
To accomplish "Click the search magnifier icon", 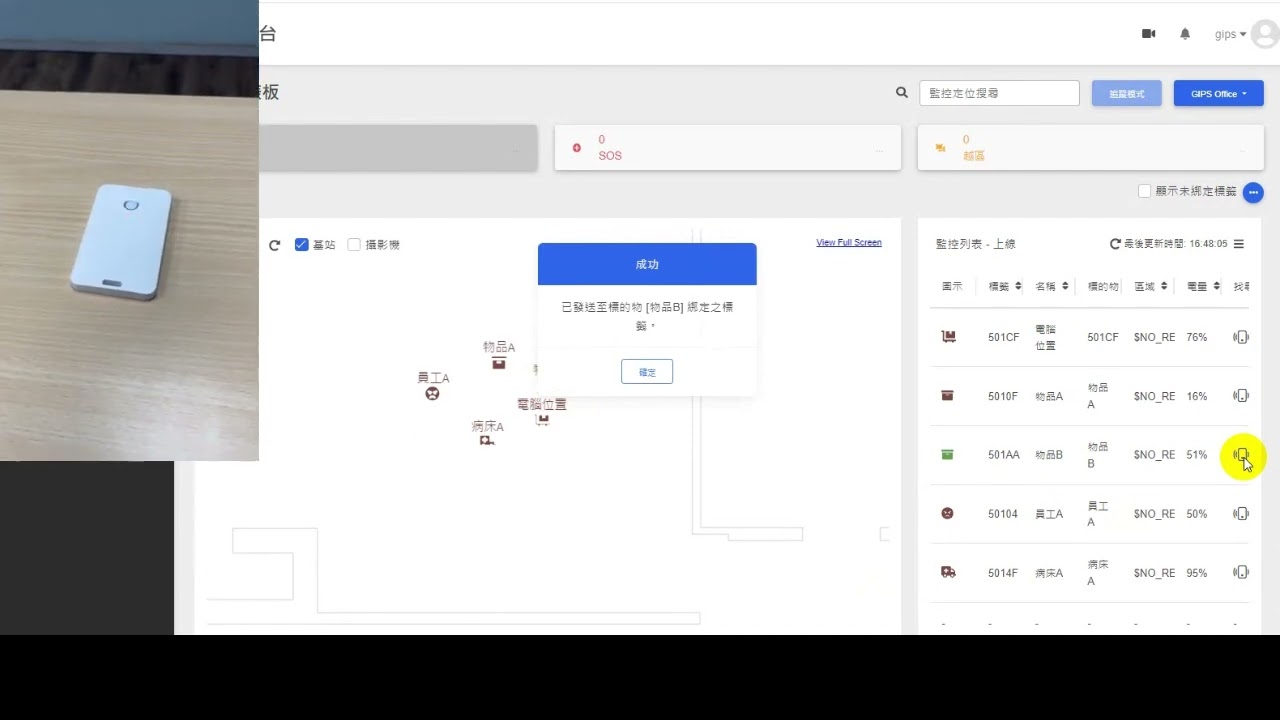I will [902, 93].
